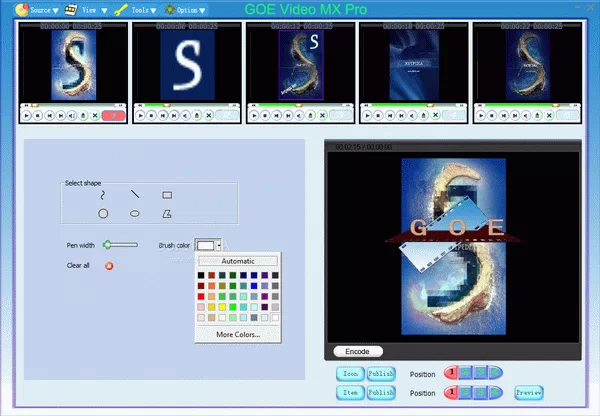The image size is (600, 416).
Task: Expand the Brush color dropdown arrow
Action: click(220, 245)
